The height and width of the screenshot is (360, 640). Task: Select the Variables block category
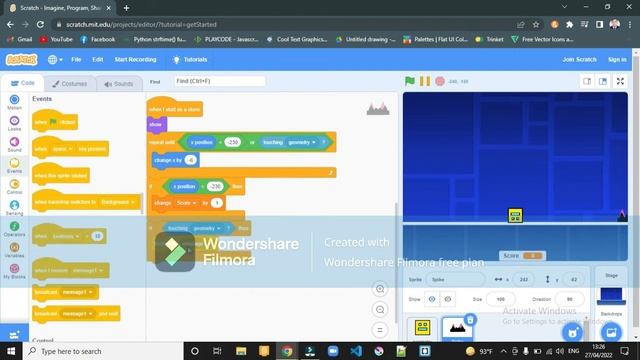14,250
